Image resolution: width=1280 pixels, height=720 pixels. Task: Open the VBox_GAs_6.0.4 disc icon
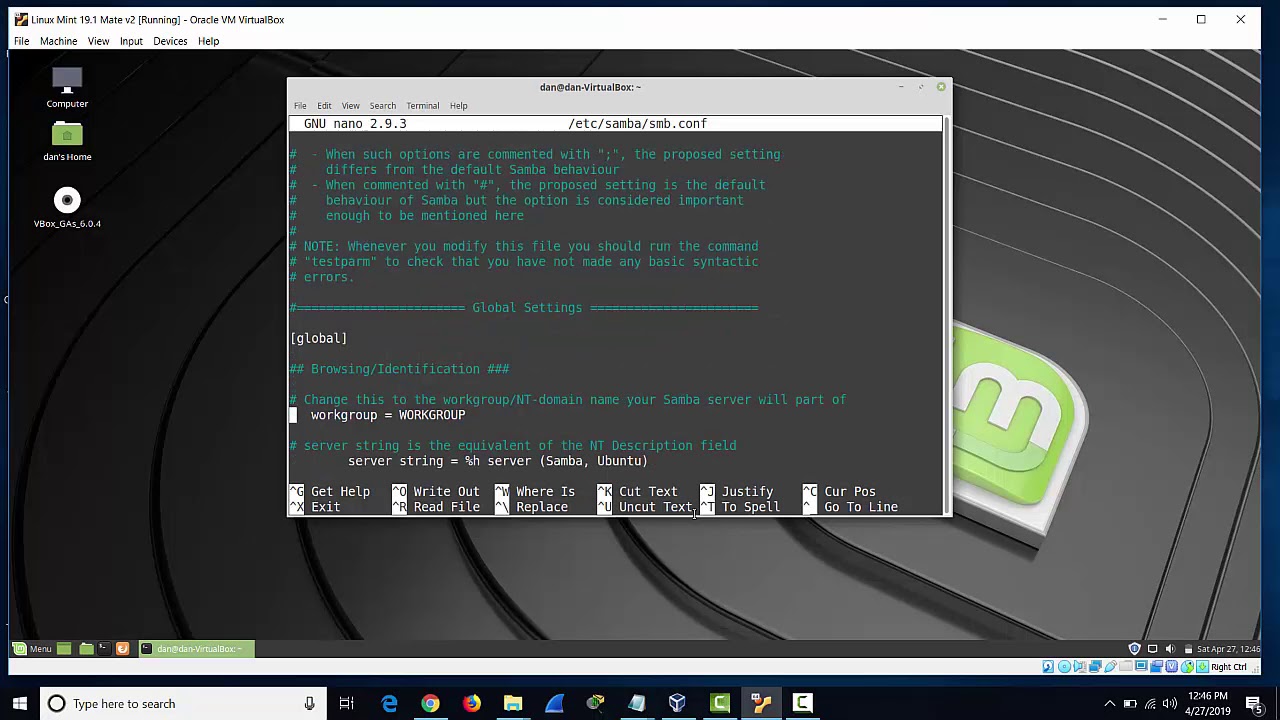[67, 208]
